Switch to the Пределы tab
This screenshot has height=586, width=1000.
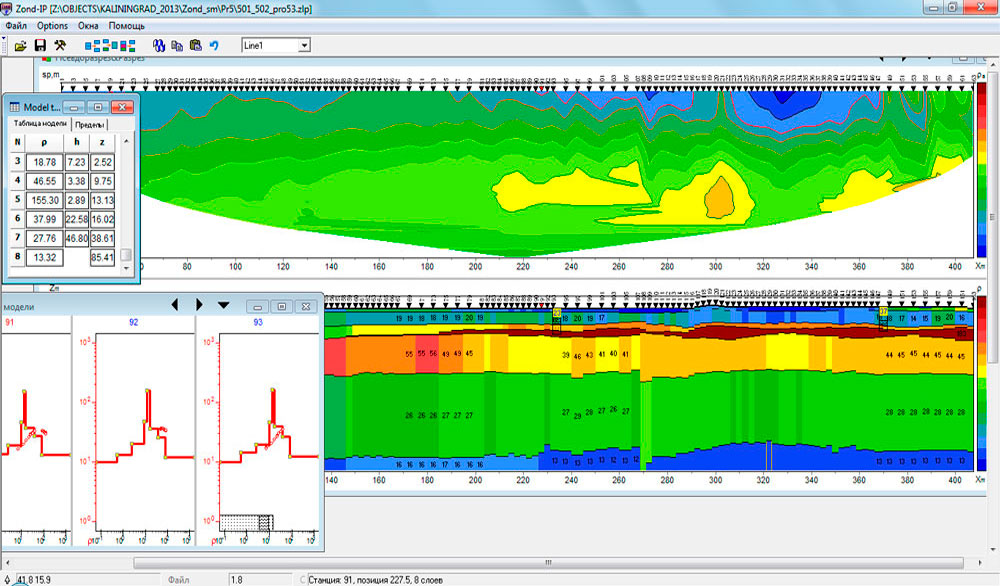[x=90, y=123]
